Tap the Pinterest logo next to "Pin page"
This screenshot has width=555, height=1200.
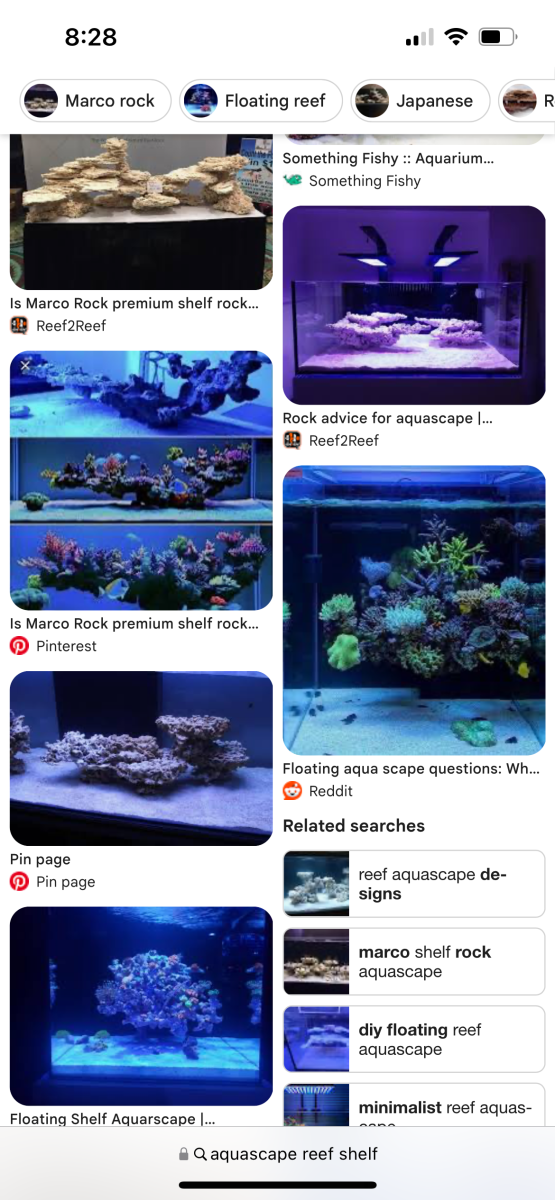(19, 881)
